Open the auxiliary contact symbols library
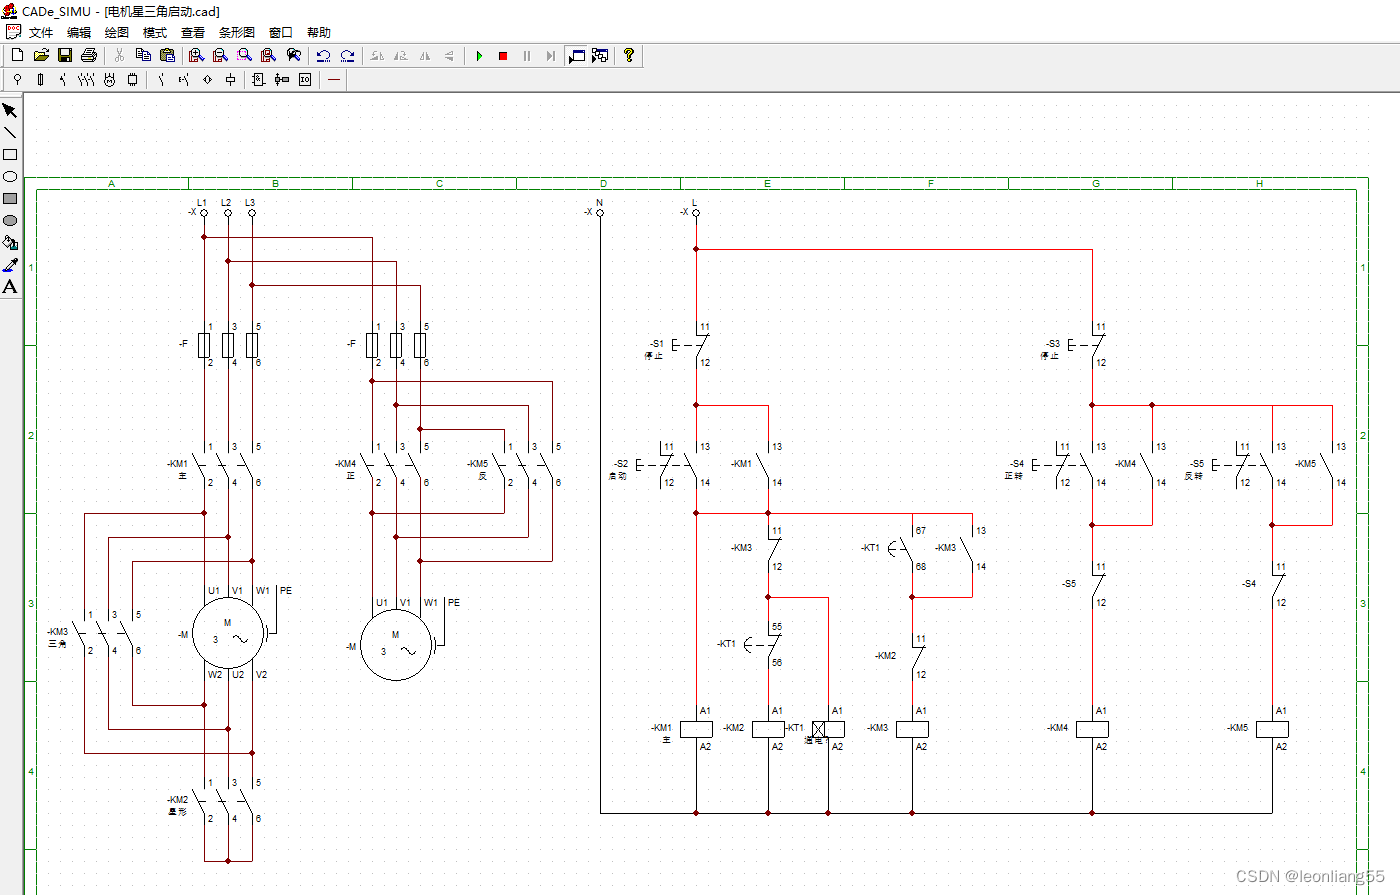Viewport: 1400px width, 895px height. click(x=161, y=79)
